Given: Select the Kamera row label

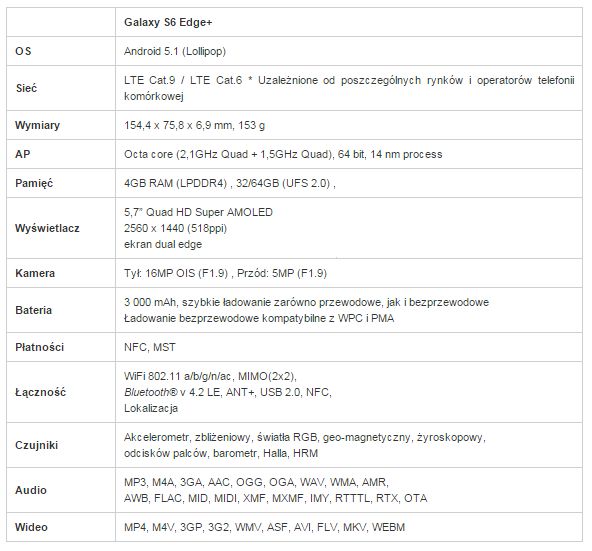Looking at the screenshot, I should (35, 273).
